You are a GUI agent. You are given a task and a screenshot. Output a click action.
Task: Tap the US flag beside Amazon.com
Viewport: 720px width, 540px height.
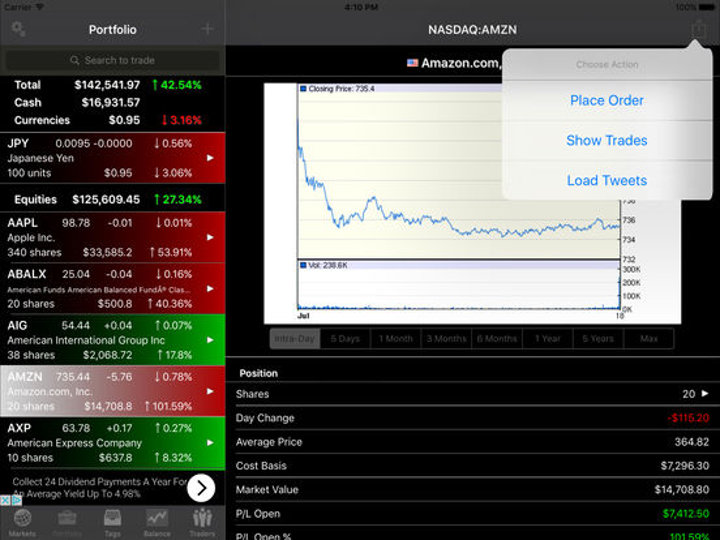412,63
